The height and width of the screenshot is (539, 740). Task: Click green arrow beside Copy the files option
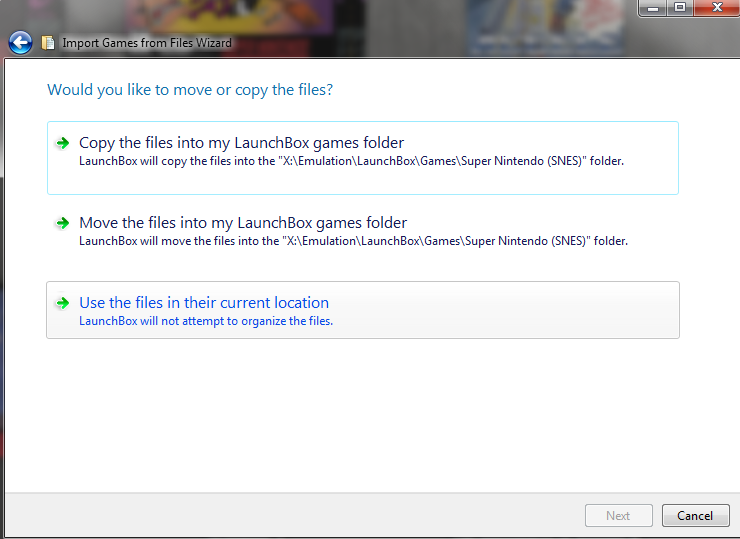pyautogui.click(x=63, y=143)
